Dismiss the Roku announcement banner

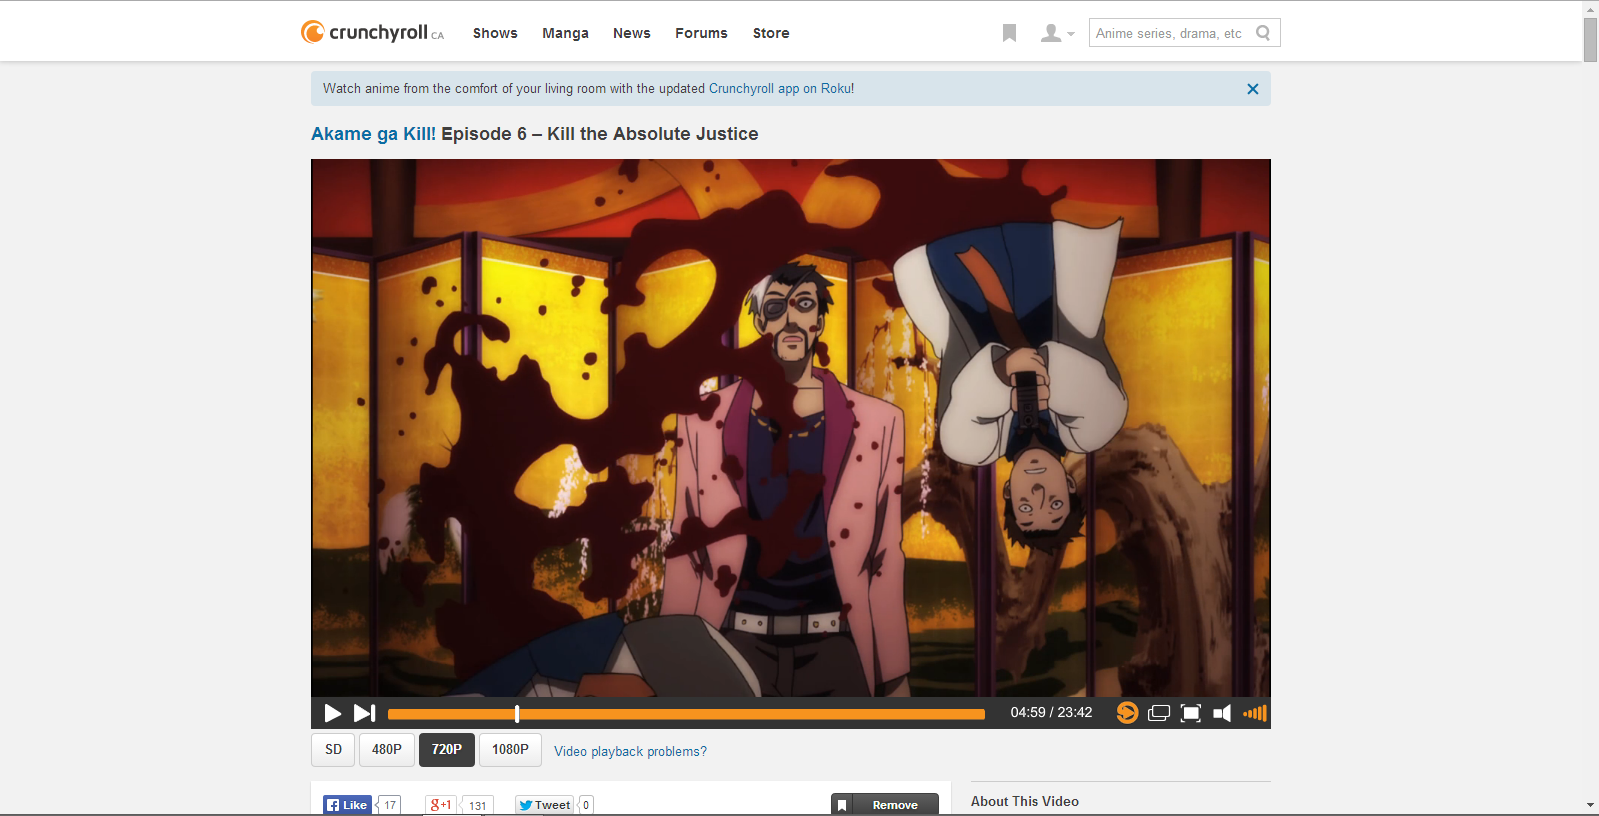coord(1252,89)
